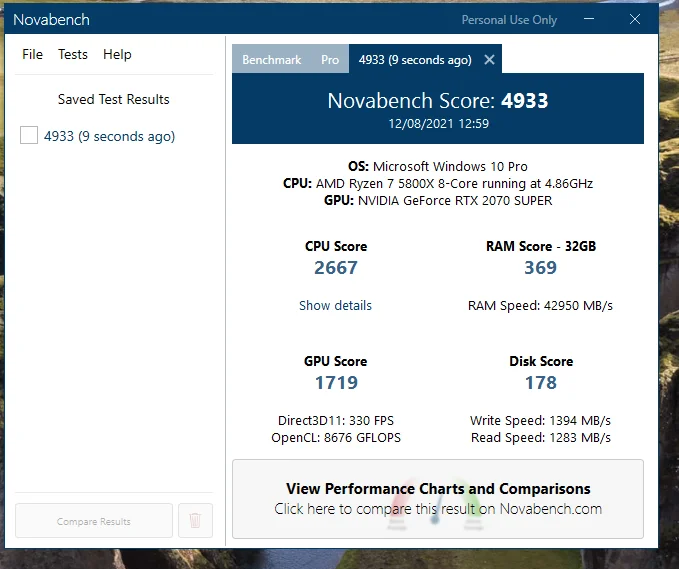
Task: Open the File menu
Action: [x=32, y=55]
